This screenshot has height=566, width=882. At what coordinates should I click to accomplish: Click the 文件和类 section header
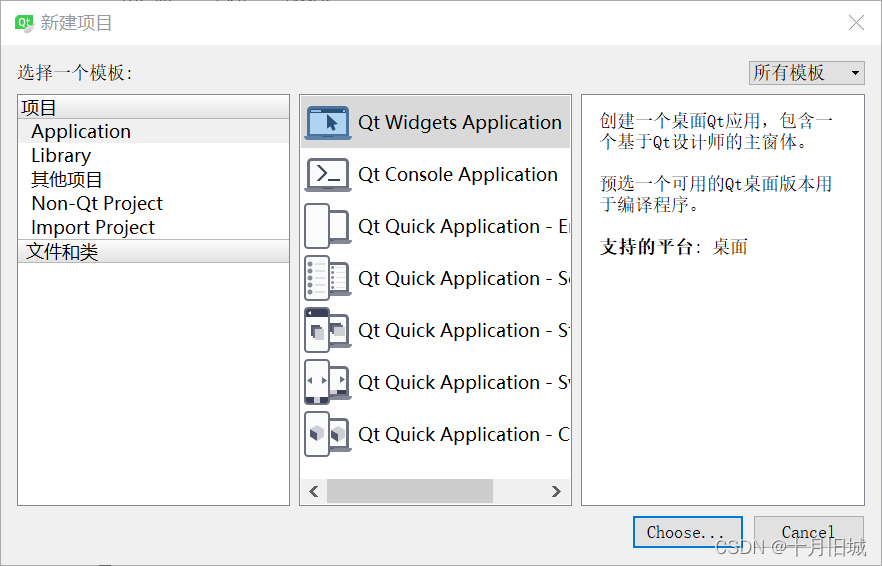tap(154, 251)
